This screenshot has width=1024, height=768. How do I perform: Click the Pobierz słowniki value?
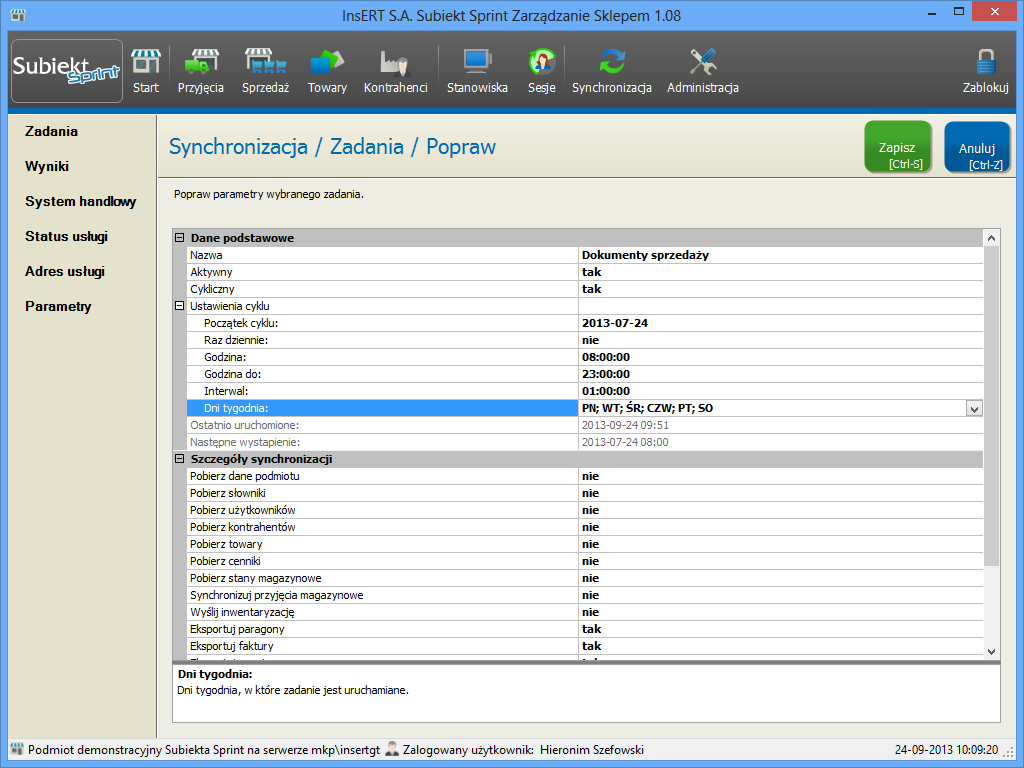pyautogui.click(x=780, y=493)
